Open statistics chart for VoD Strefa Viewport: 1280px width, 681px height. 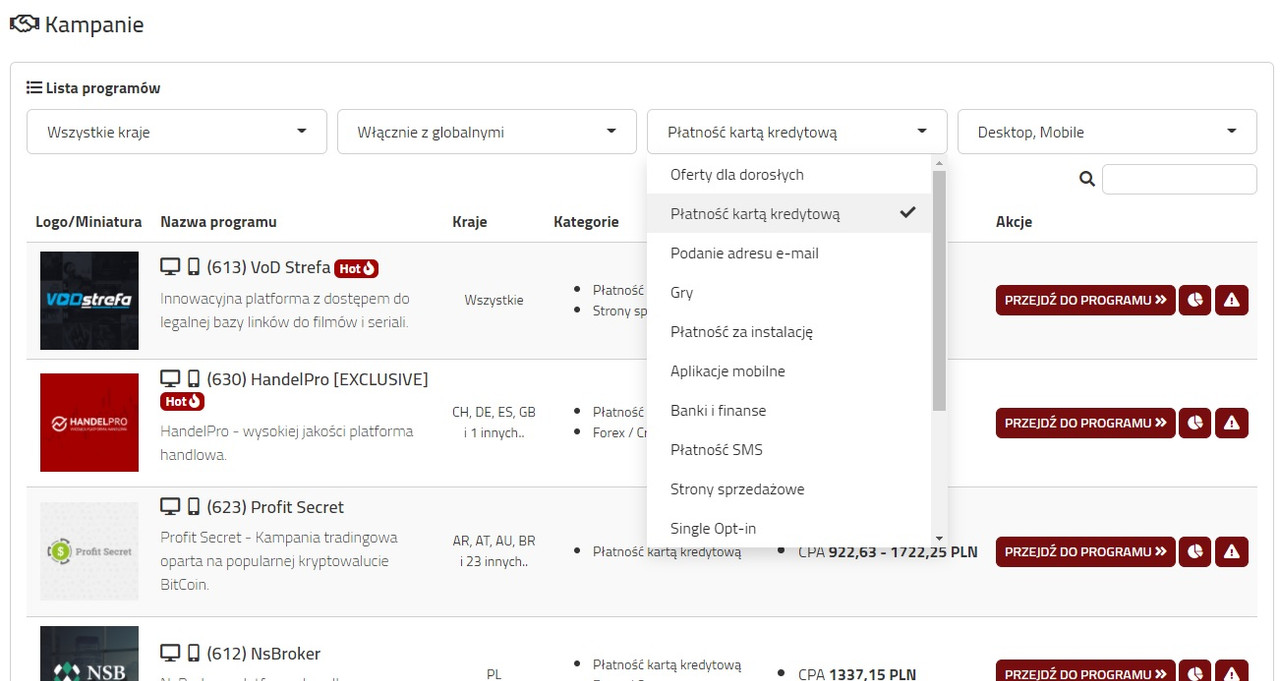coord(1195,300)
